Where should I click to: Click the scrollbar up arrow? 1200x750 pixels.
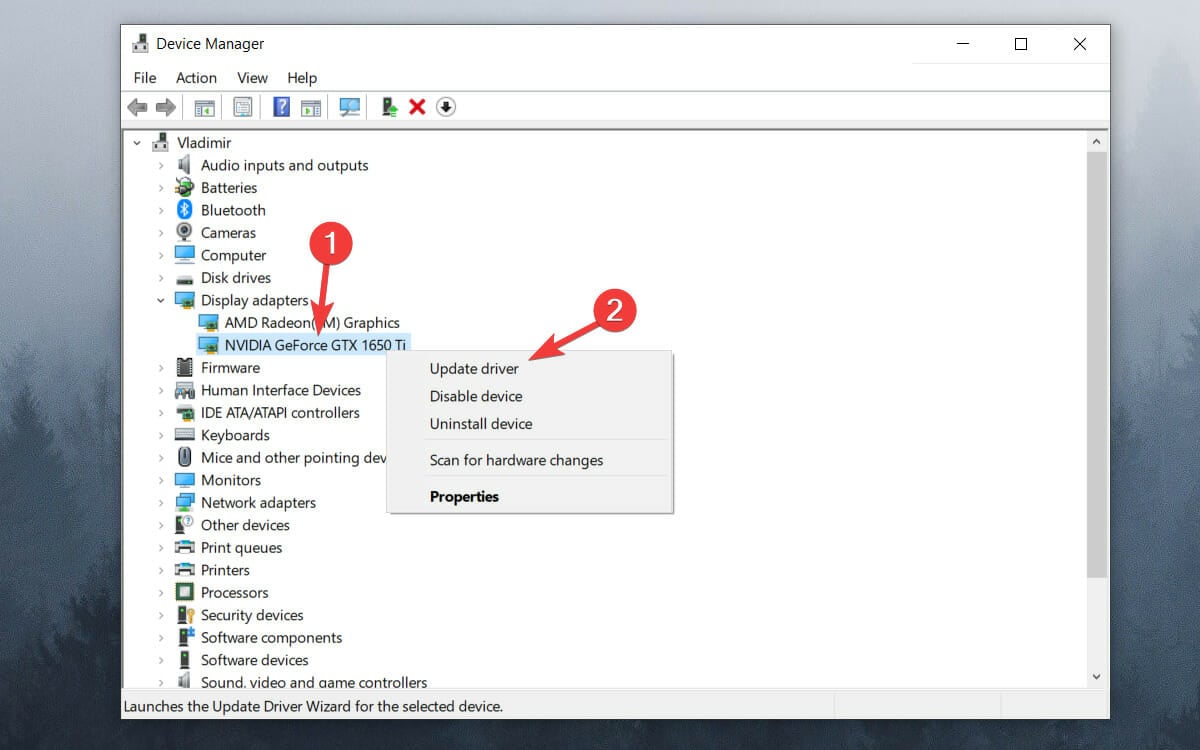pyautogui.click(x=1097, y=141)
